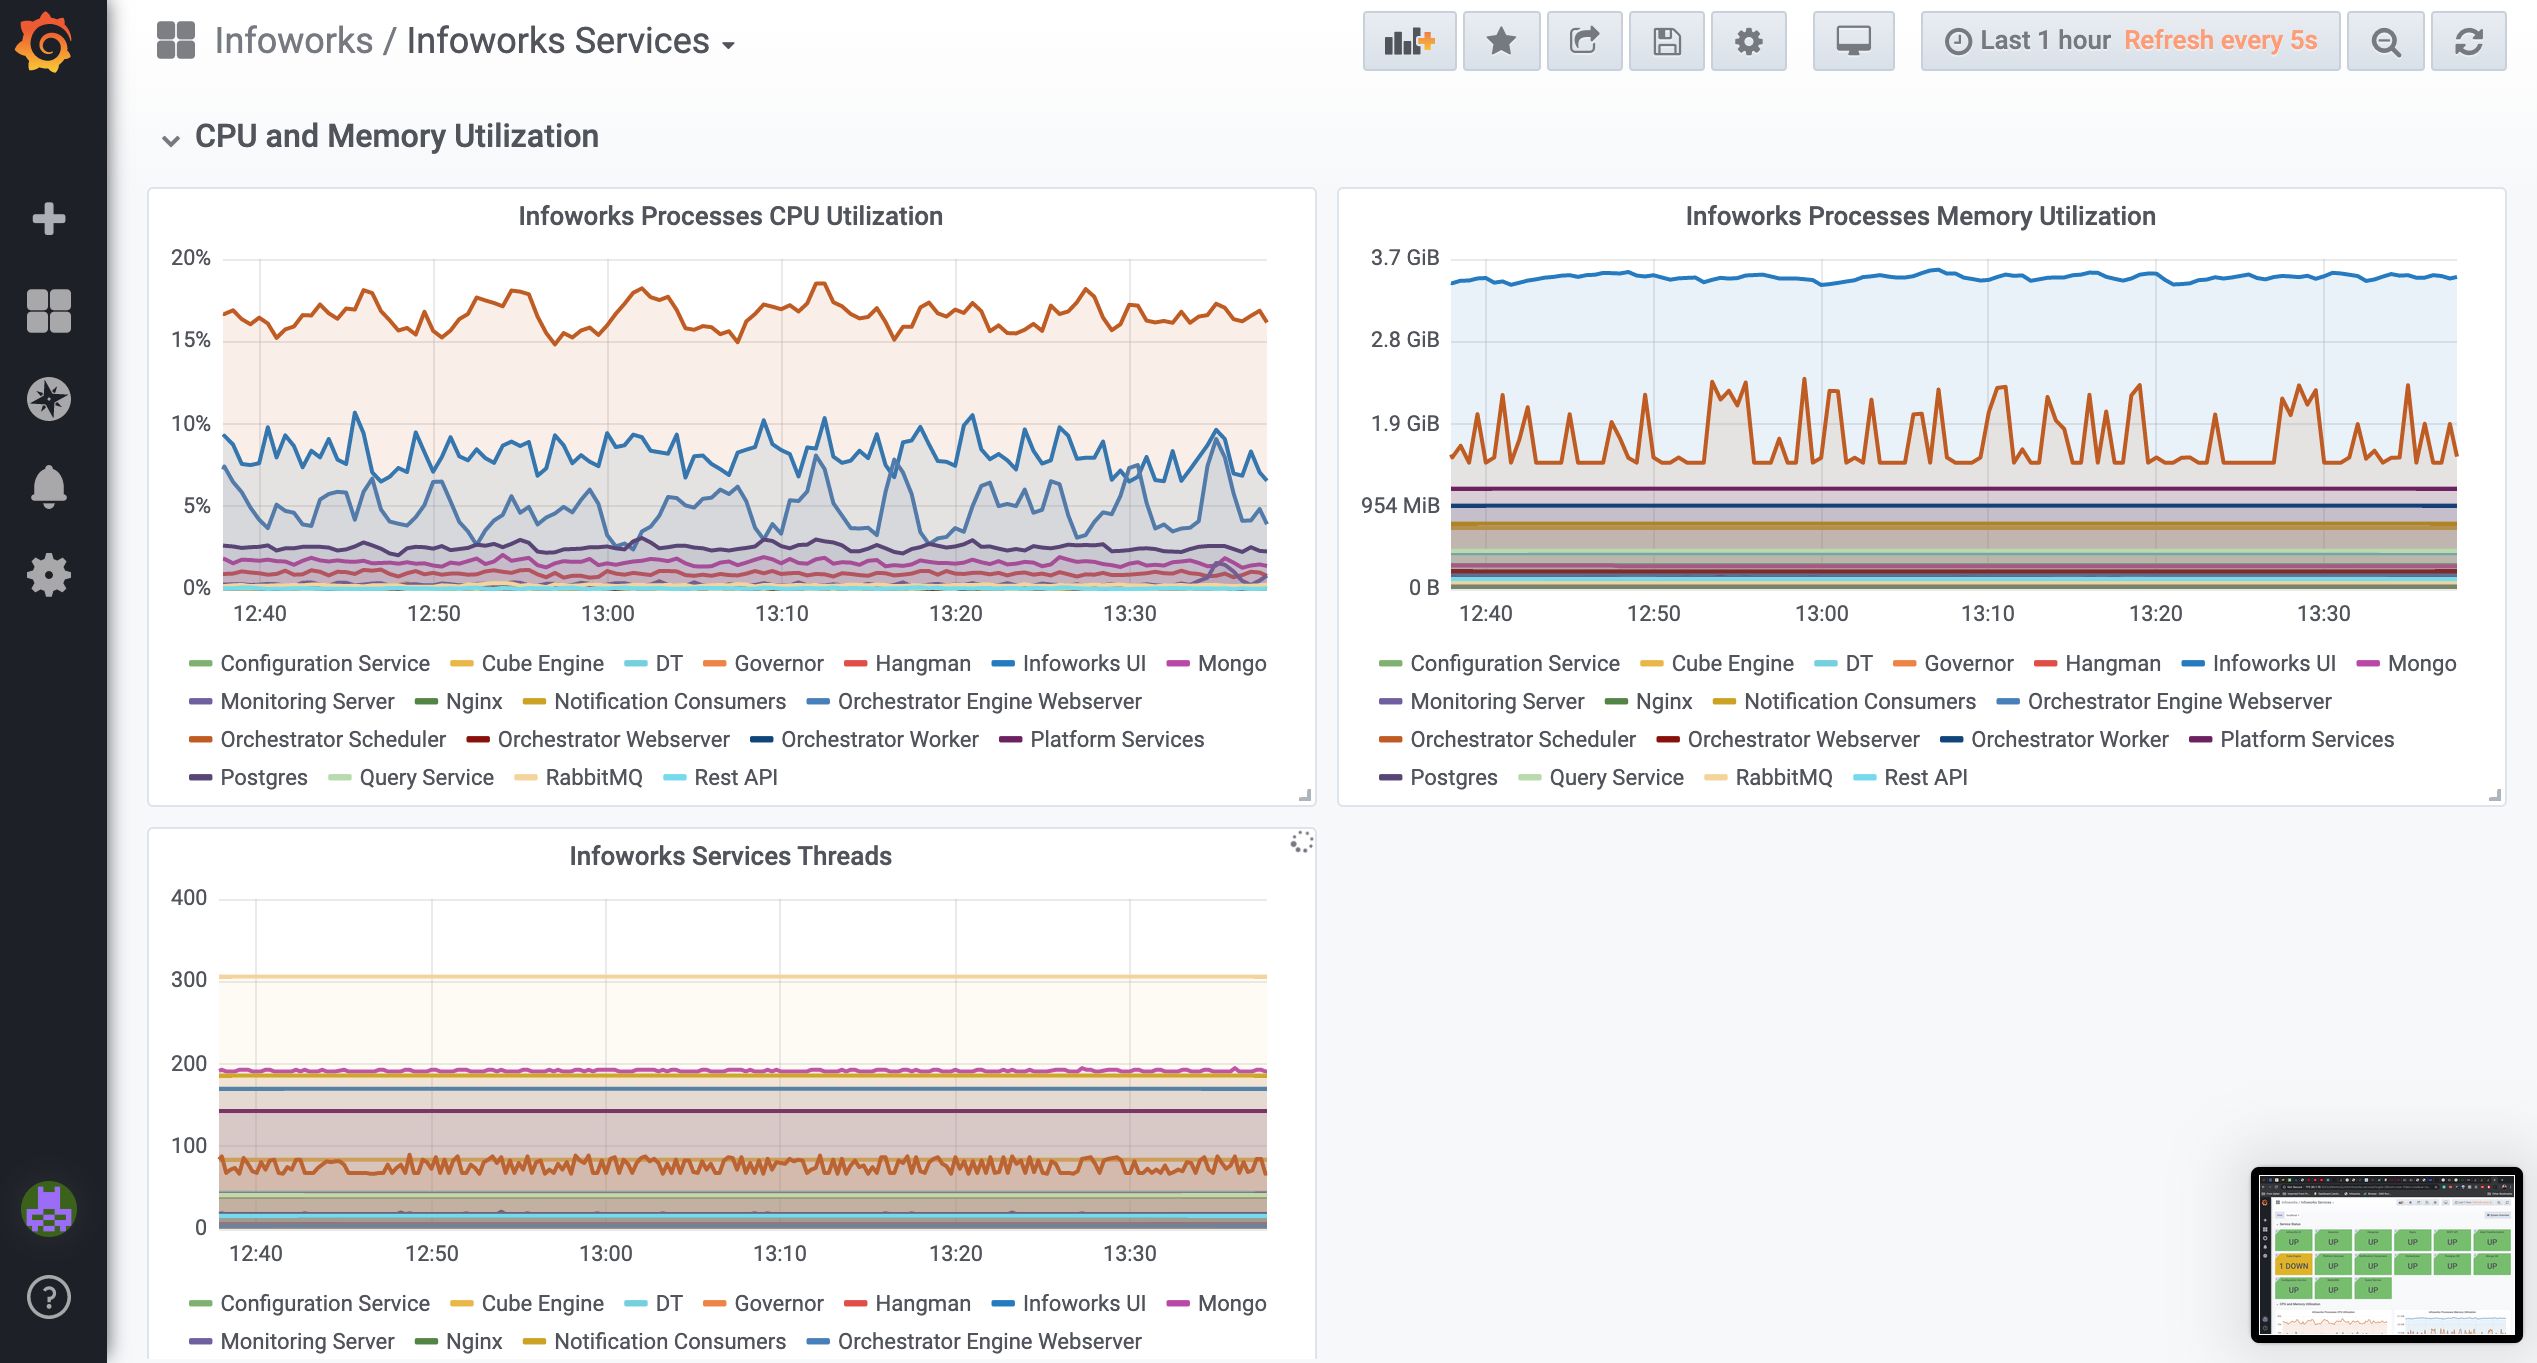Open the Dashboards sidebar icon
Screen dimensions: 2537x1363
click(x=48, y=311)
